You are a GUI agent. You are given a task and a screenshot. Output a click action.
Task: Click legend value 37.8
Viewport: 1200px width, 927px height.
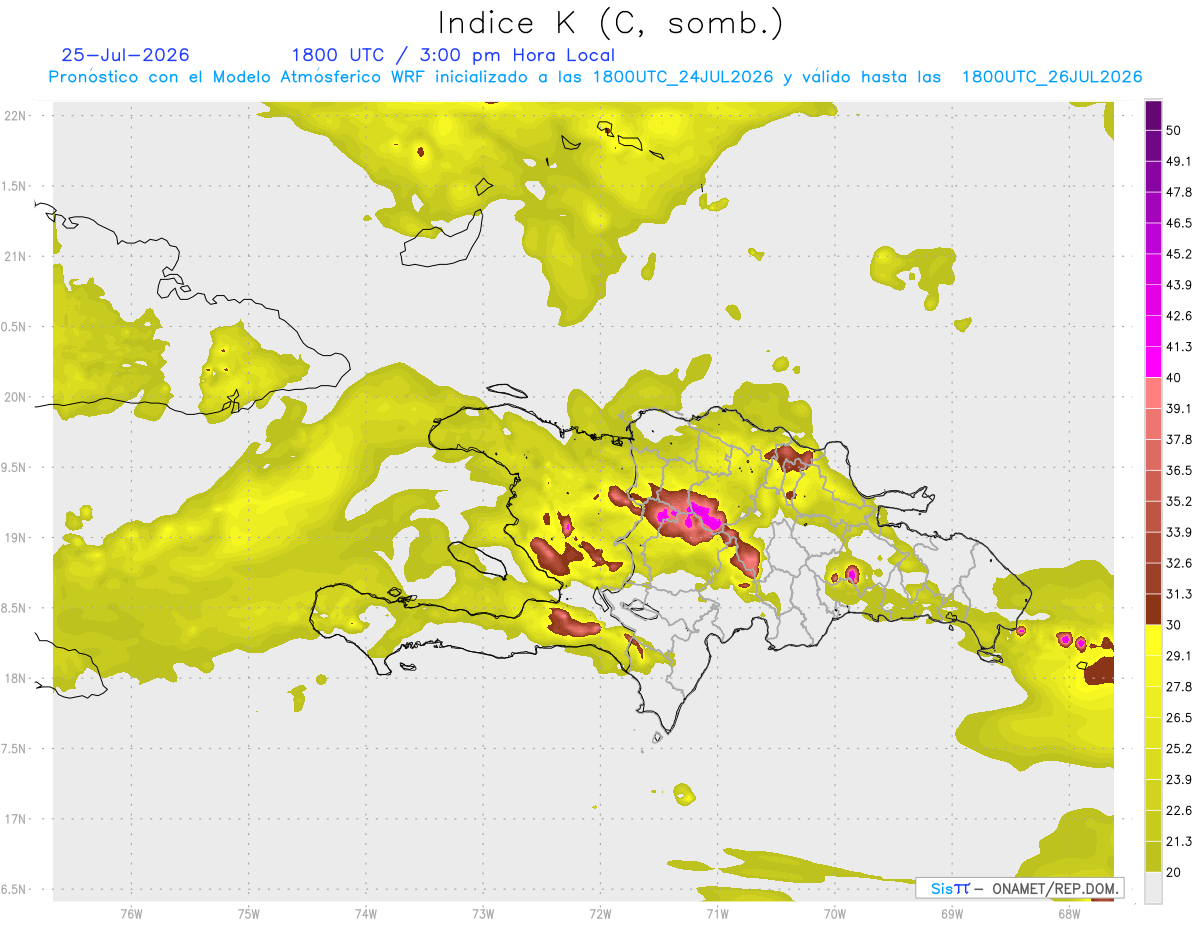pos(1179,439)
